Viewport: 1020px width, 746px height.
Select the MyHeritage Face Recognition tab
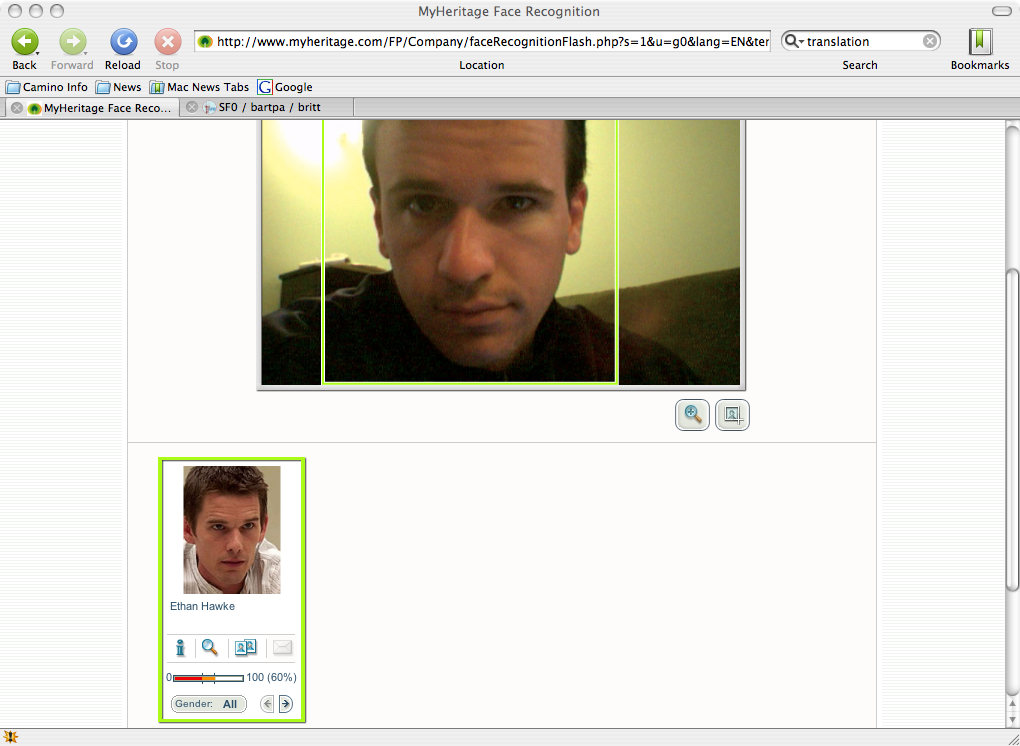pos(98,108)
